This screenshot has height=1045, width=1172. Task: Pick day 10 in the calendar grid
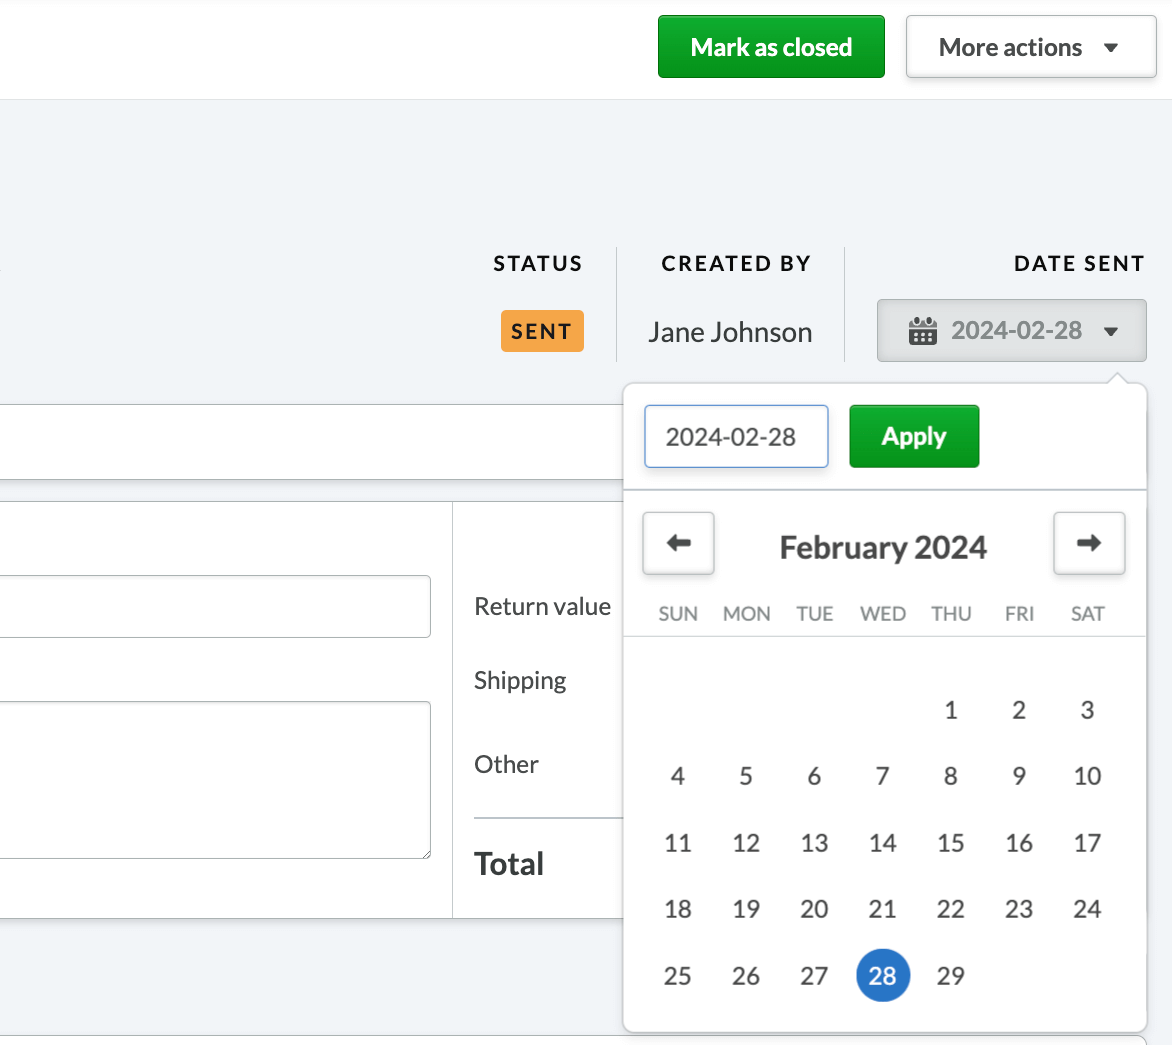1087,776
